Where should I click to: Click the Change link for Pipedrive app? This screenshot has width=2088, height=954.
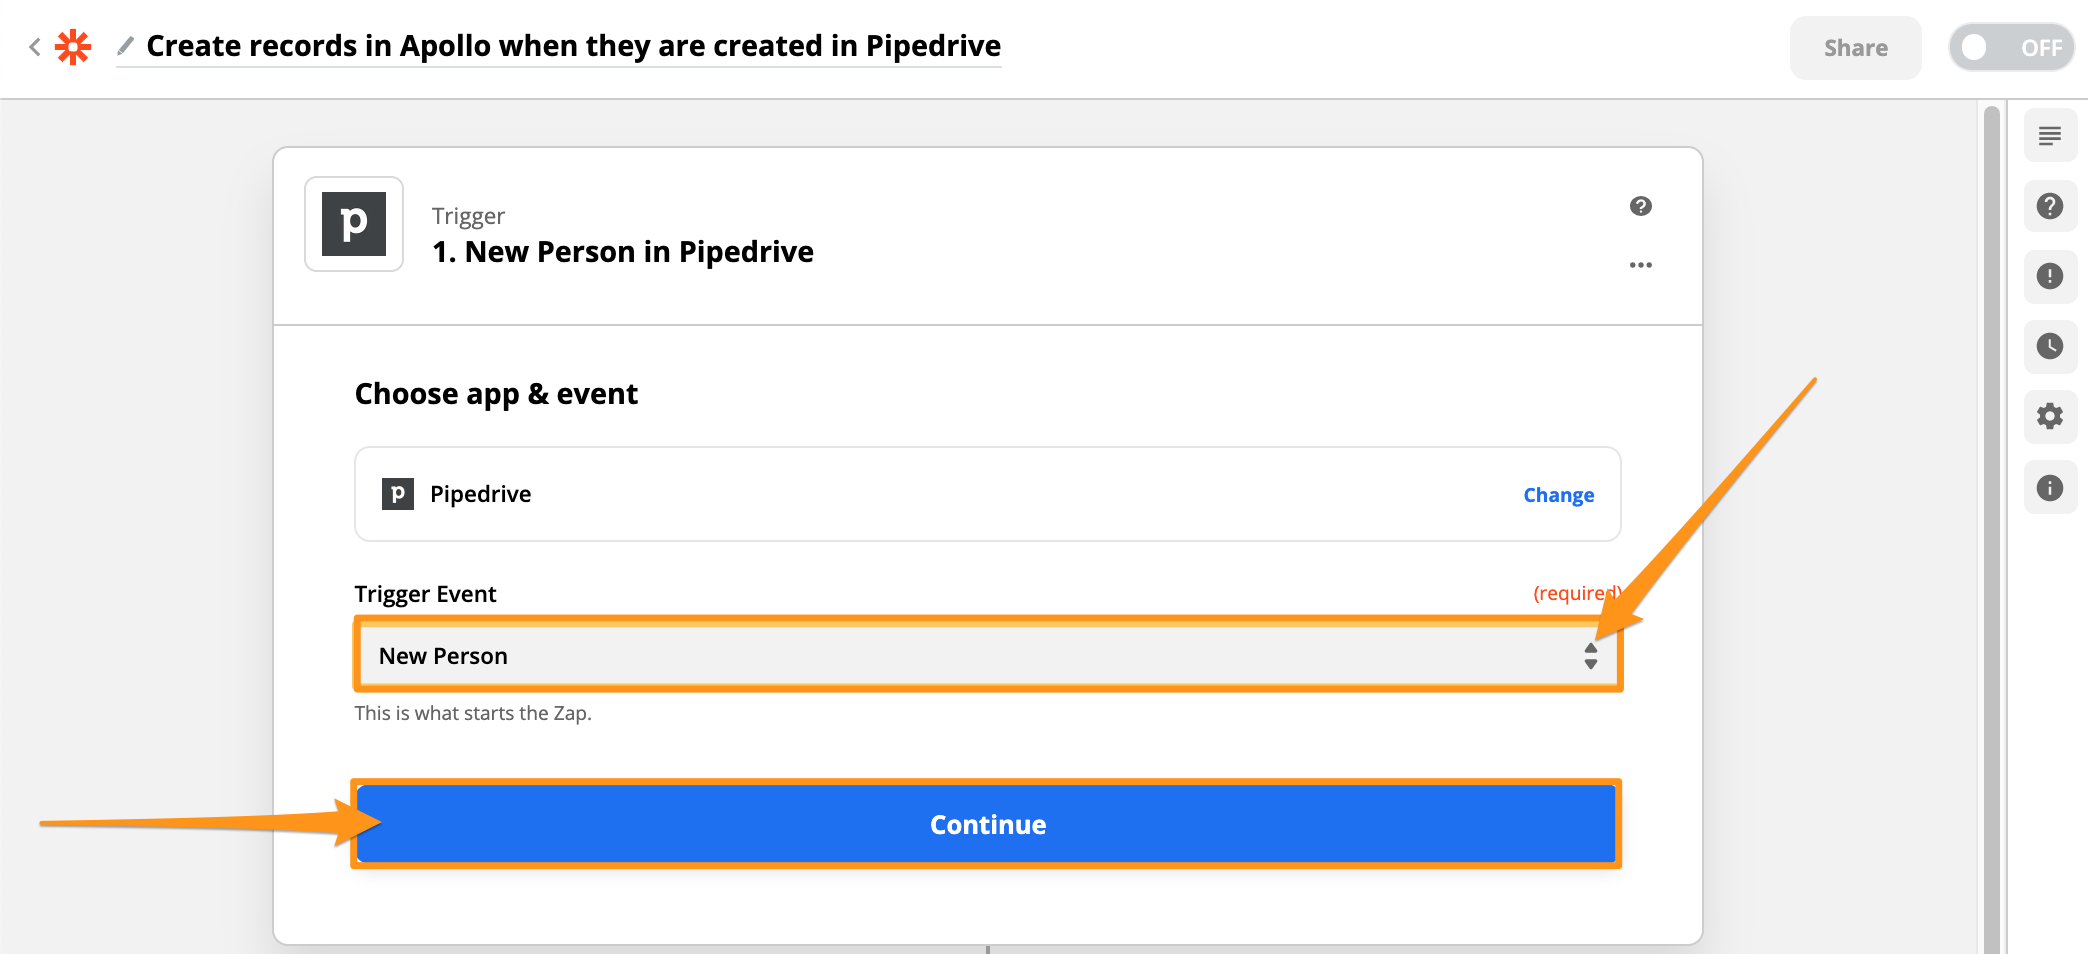coord(1559,495)
